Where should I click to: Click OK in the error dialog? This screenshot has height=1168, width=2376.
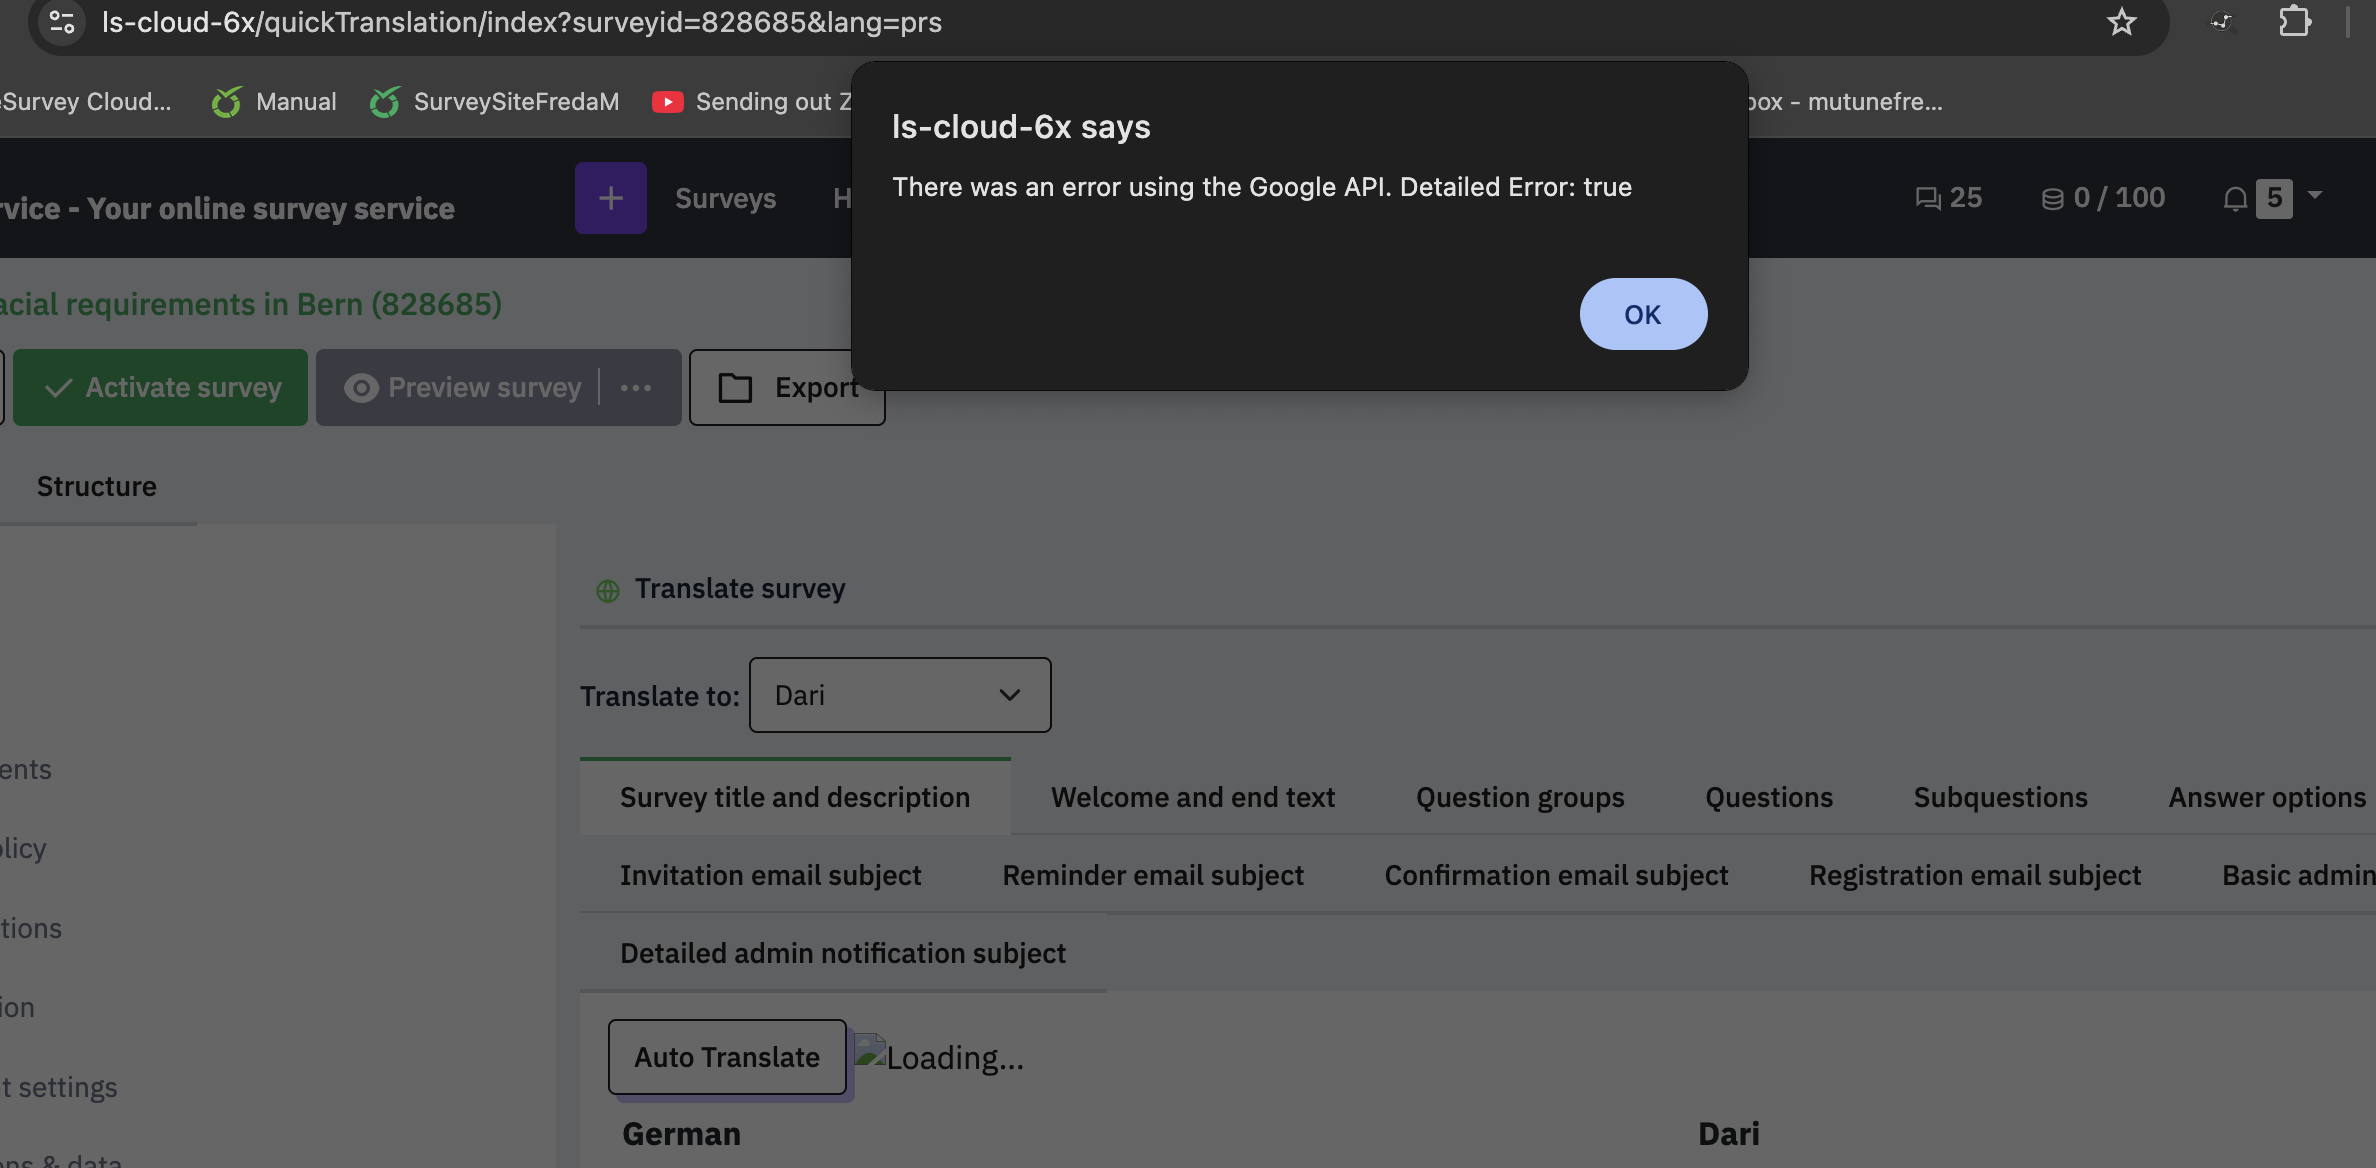click(1642, 314)
